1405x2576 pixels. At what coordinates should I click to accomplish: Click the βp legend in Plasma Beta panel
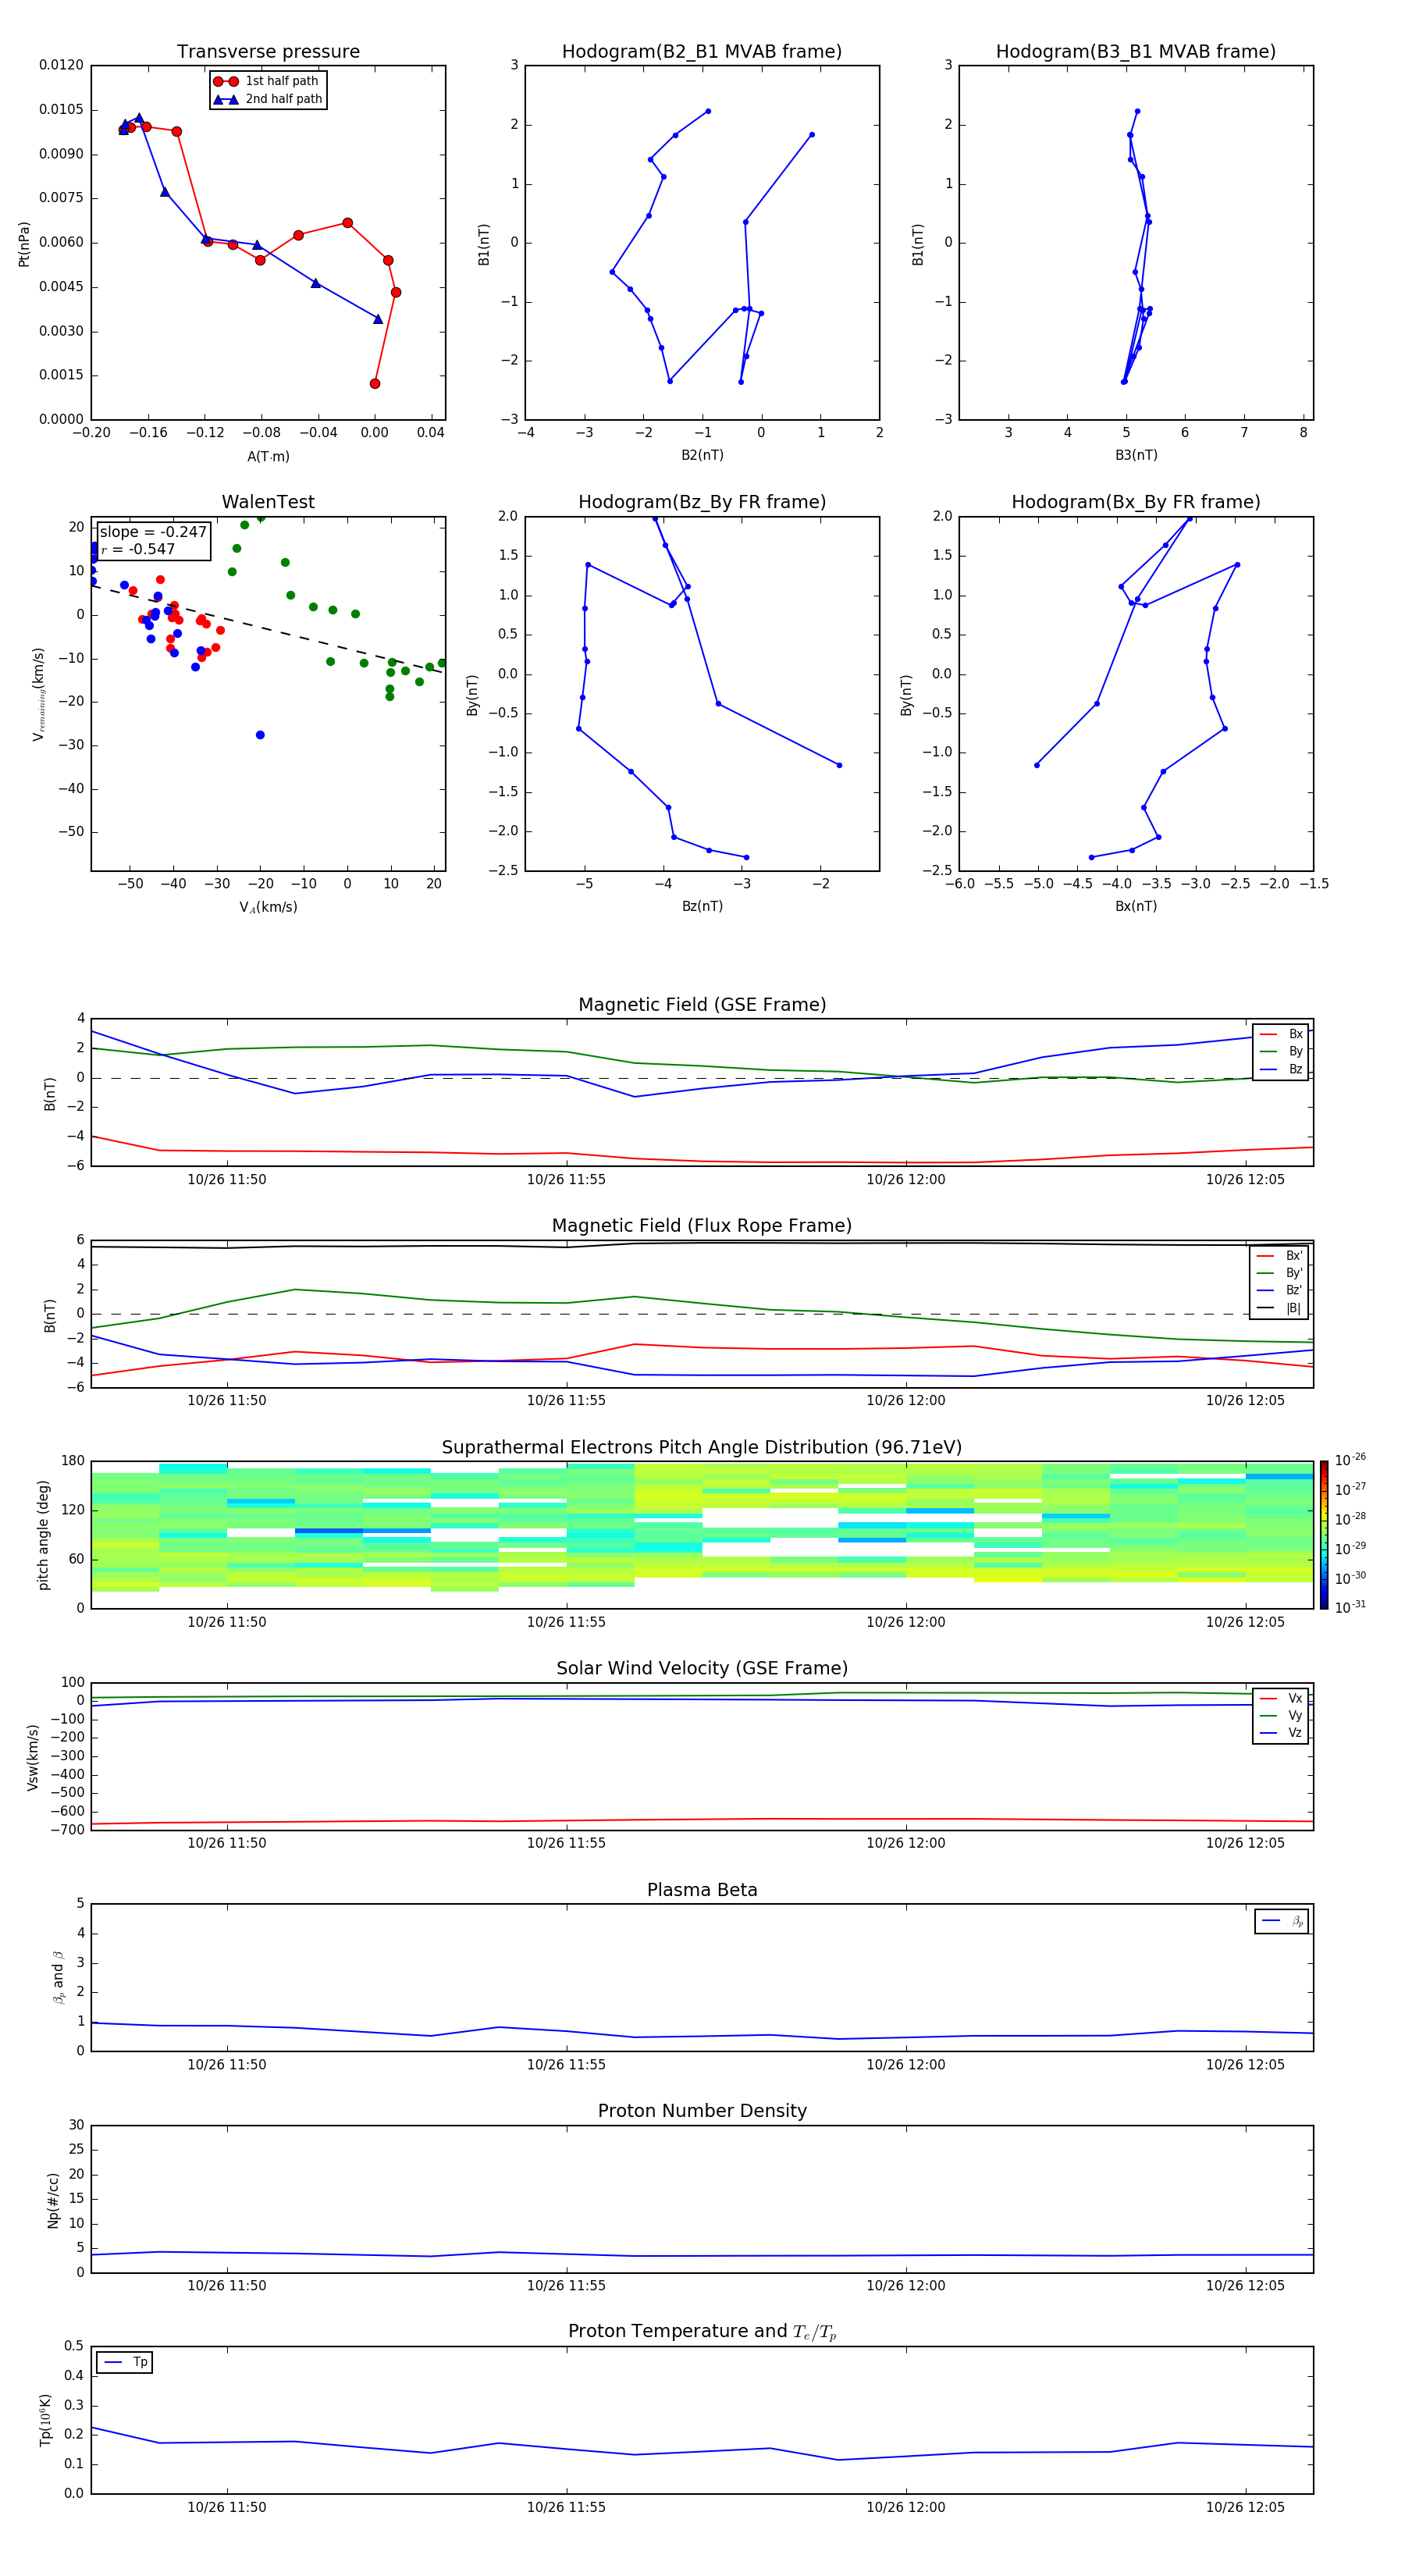[x=1282, y=1921]
